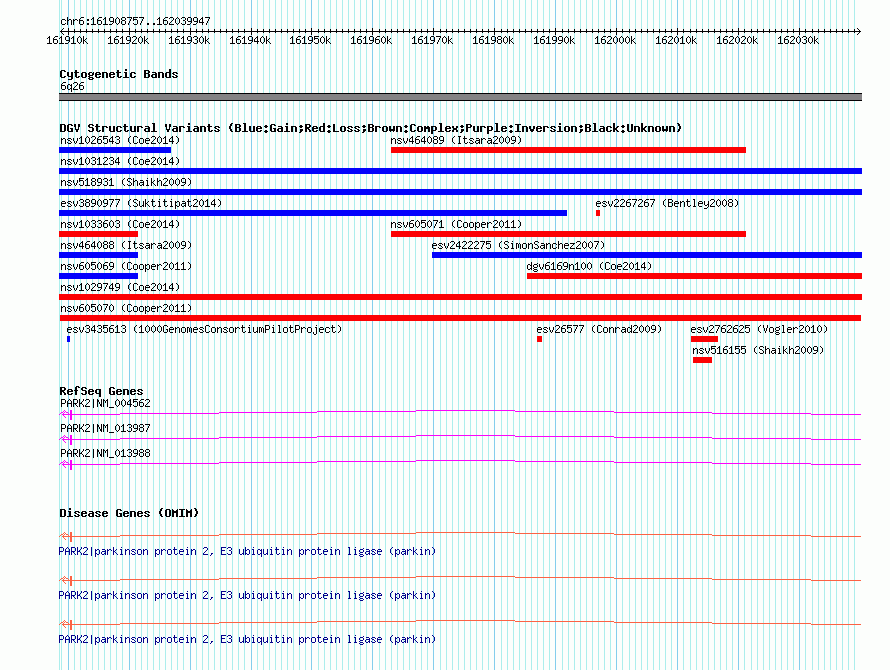890x670 pixels.
Task: Click nsv605069 (Cooper2011) blue bar
Action: [98, 276]
